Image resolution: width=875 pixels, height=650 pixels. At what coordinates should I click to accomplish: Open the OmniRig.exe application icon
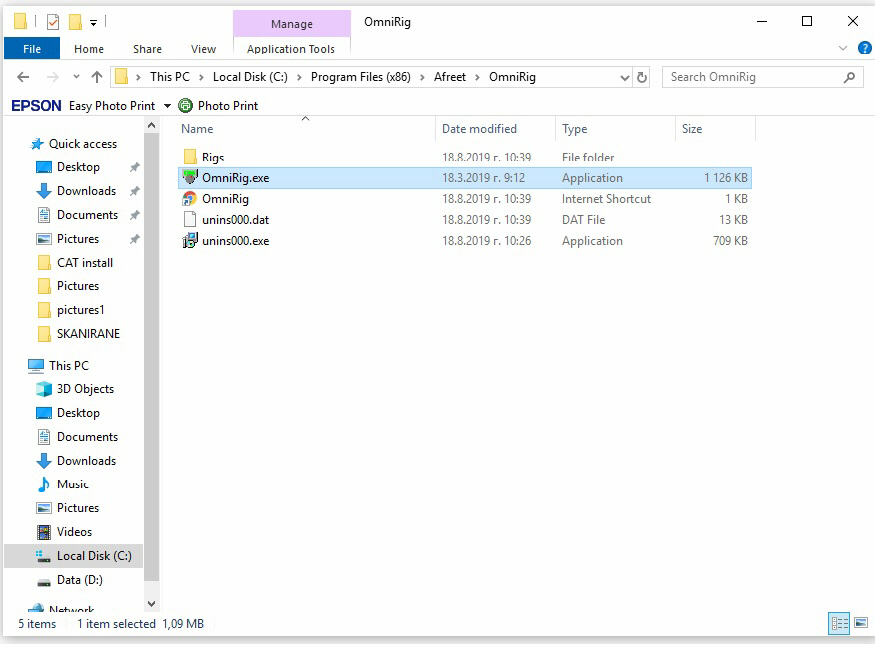[190, 177]
